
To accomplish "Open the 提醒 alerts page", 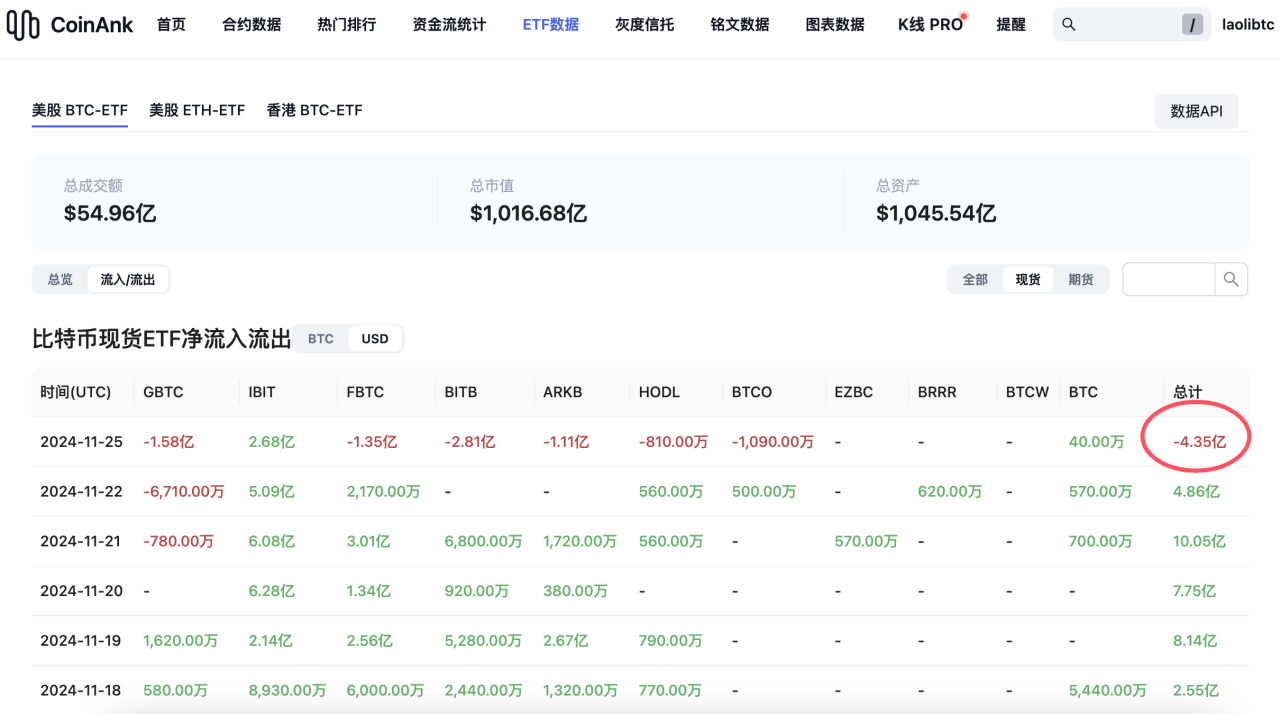I will (x=1010, y=24).
